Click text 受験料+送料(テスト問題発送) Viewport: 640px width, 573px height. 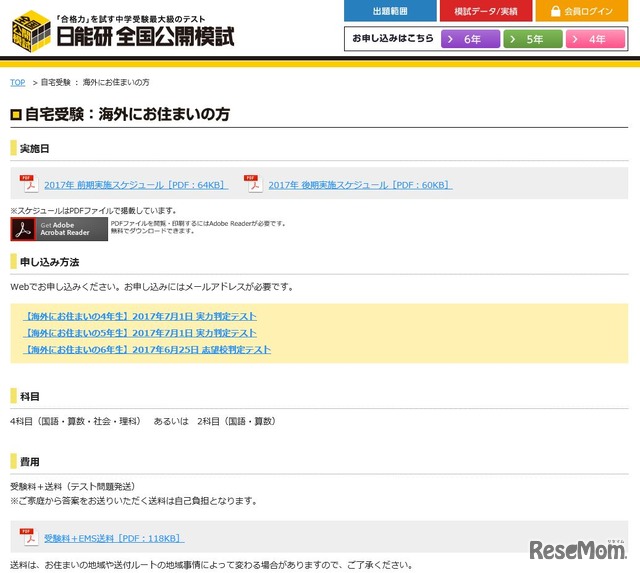coord(74,486)
